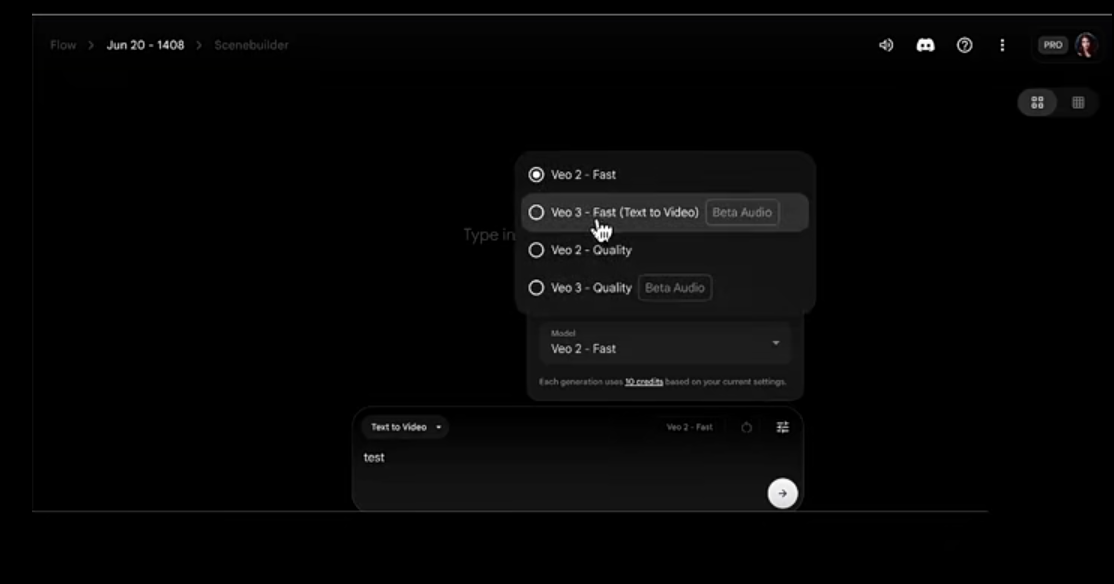Viewport: 1114px width, 584px height.
Task: Click the 'Veo 2 - Fast' label in prompt bar
Action: click(689, 427)
